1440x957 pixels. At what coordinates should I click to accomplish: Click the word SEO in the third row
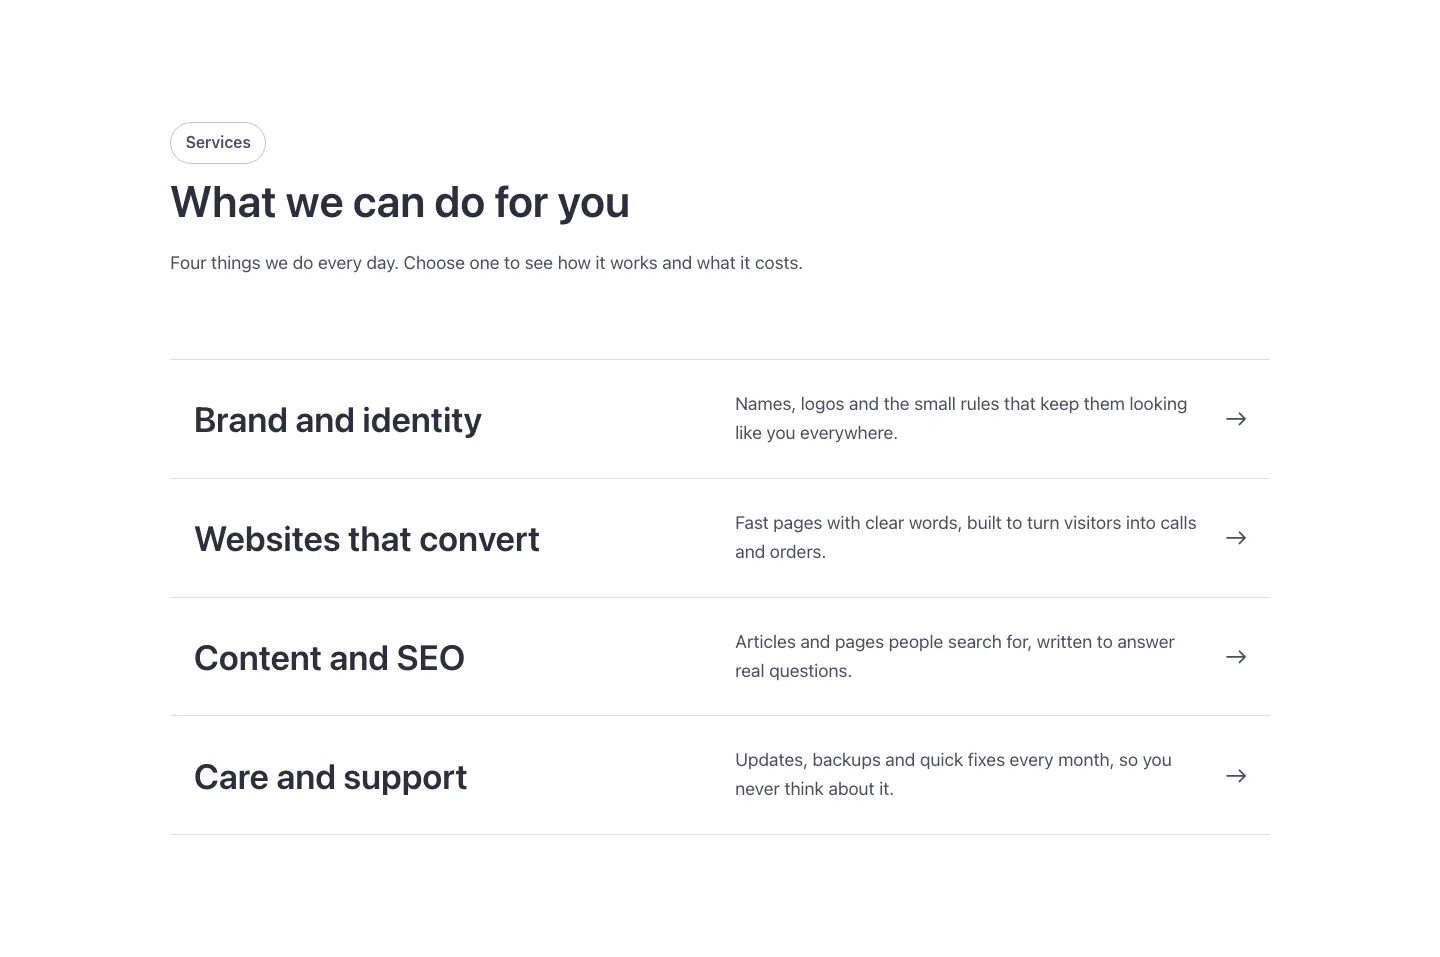(430, 658)
